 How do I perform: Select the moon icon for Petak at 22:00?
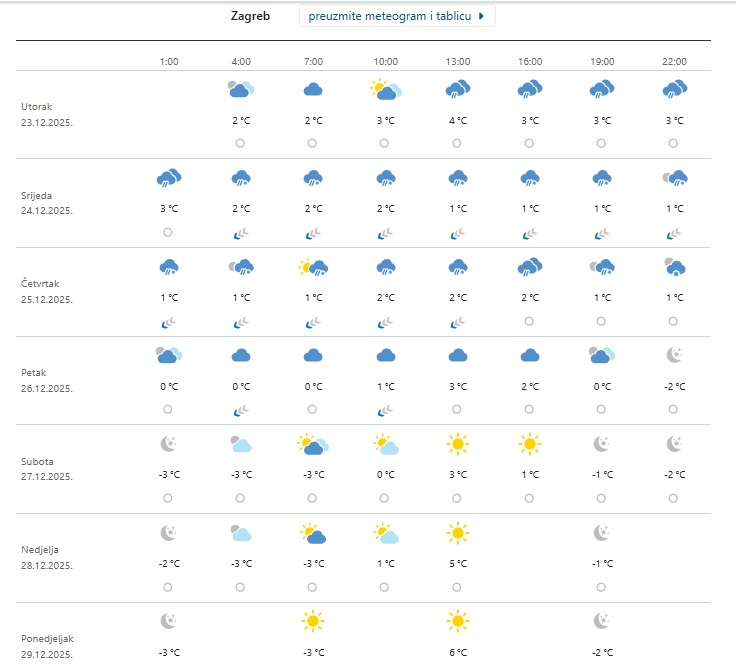pyautogui.click(x=673, y=355)
